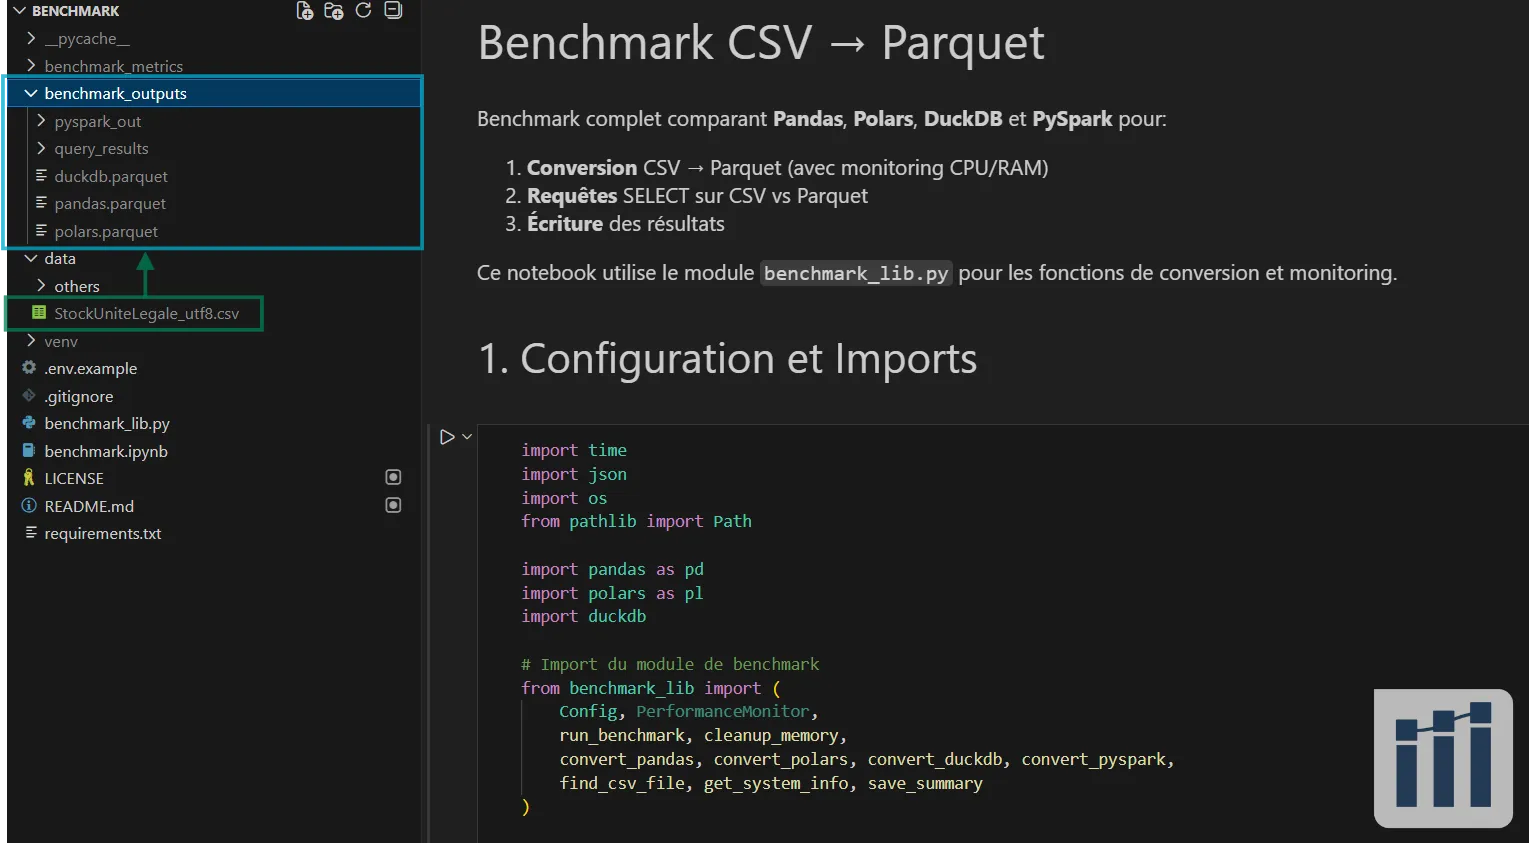Select the StockUniteLegale_utf8.csv data file
Screen dimensions: 1529x843
tap(145, 313)
